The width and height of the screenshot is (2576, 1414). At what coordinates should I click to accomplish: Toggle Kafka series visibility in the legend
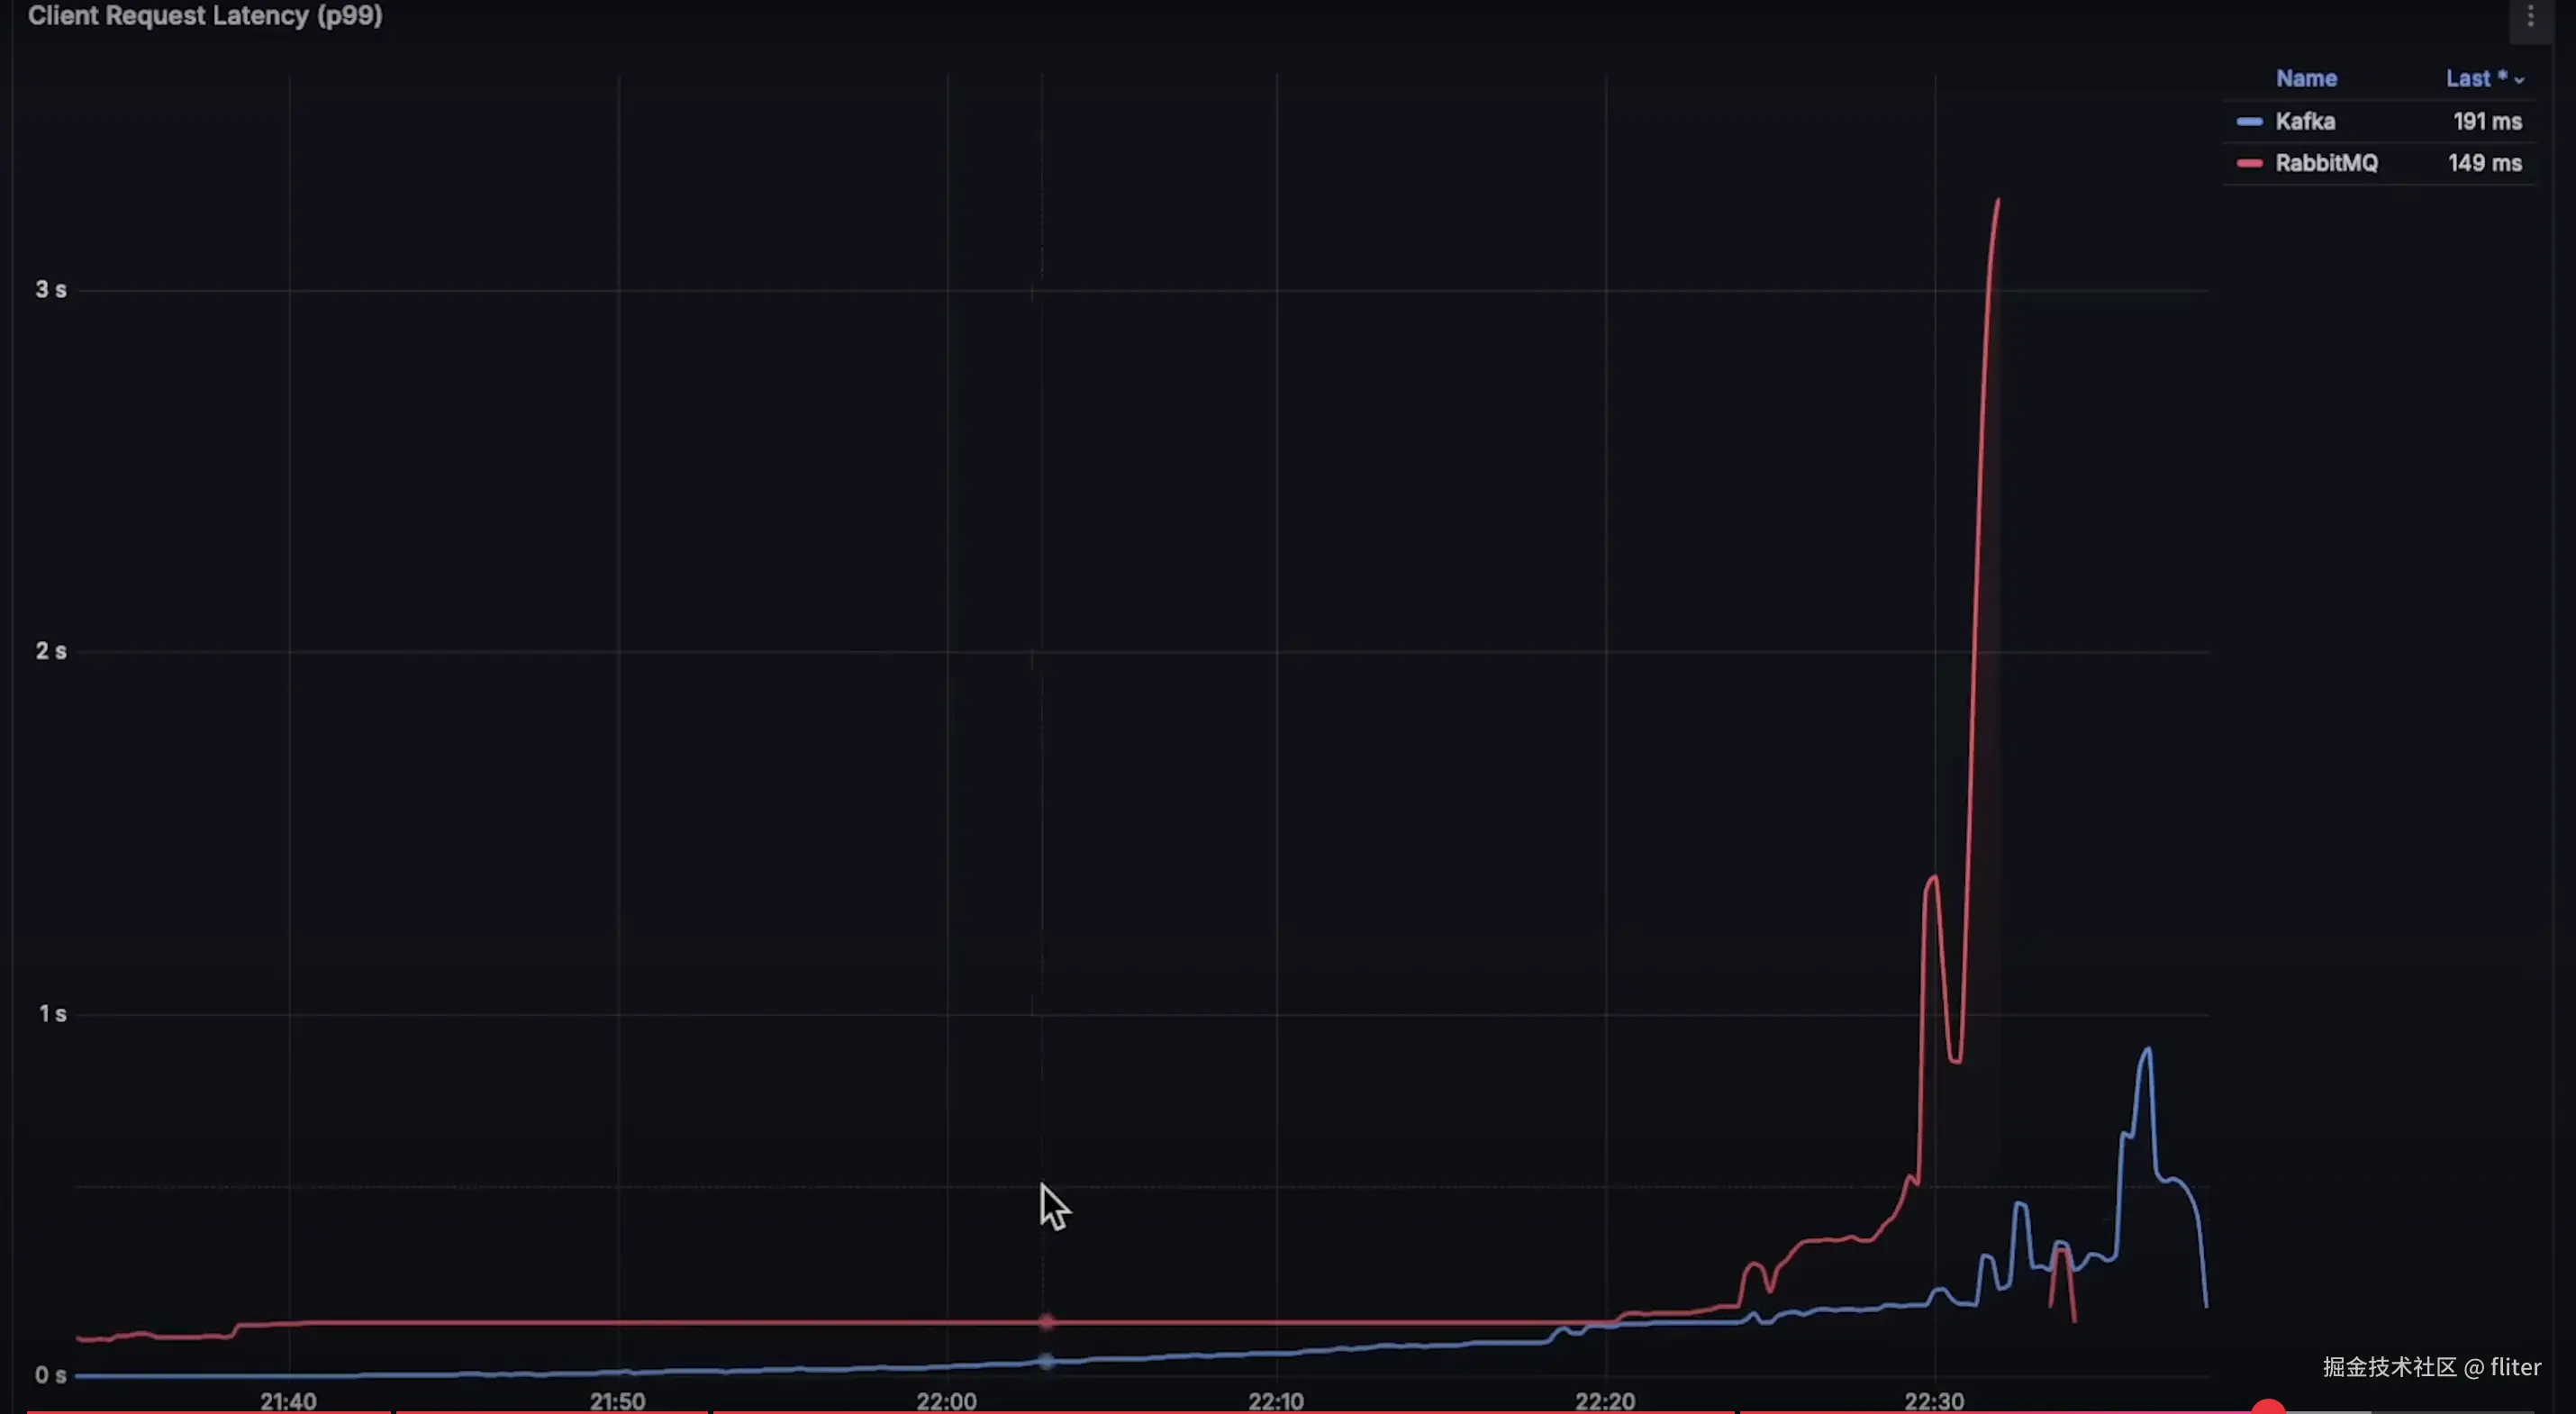(2304, 122)
